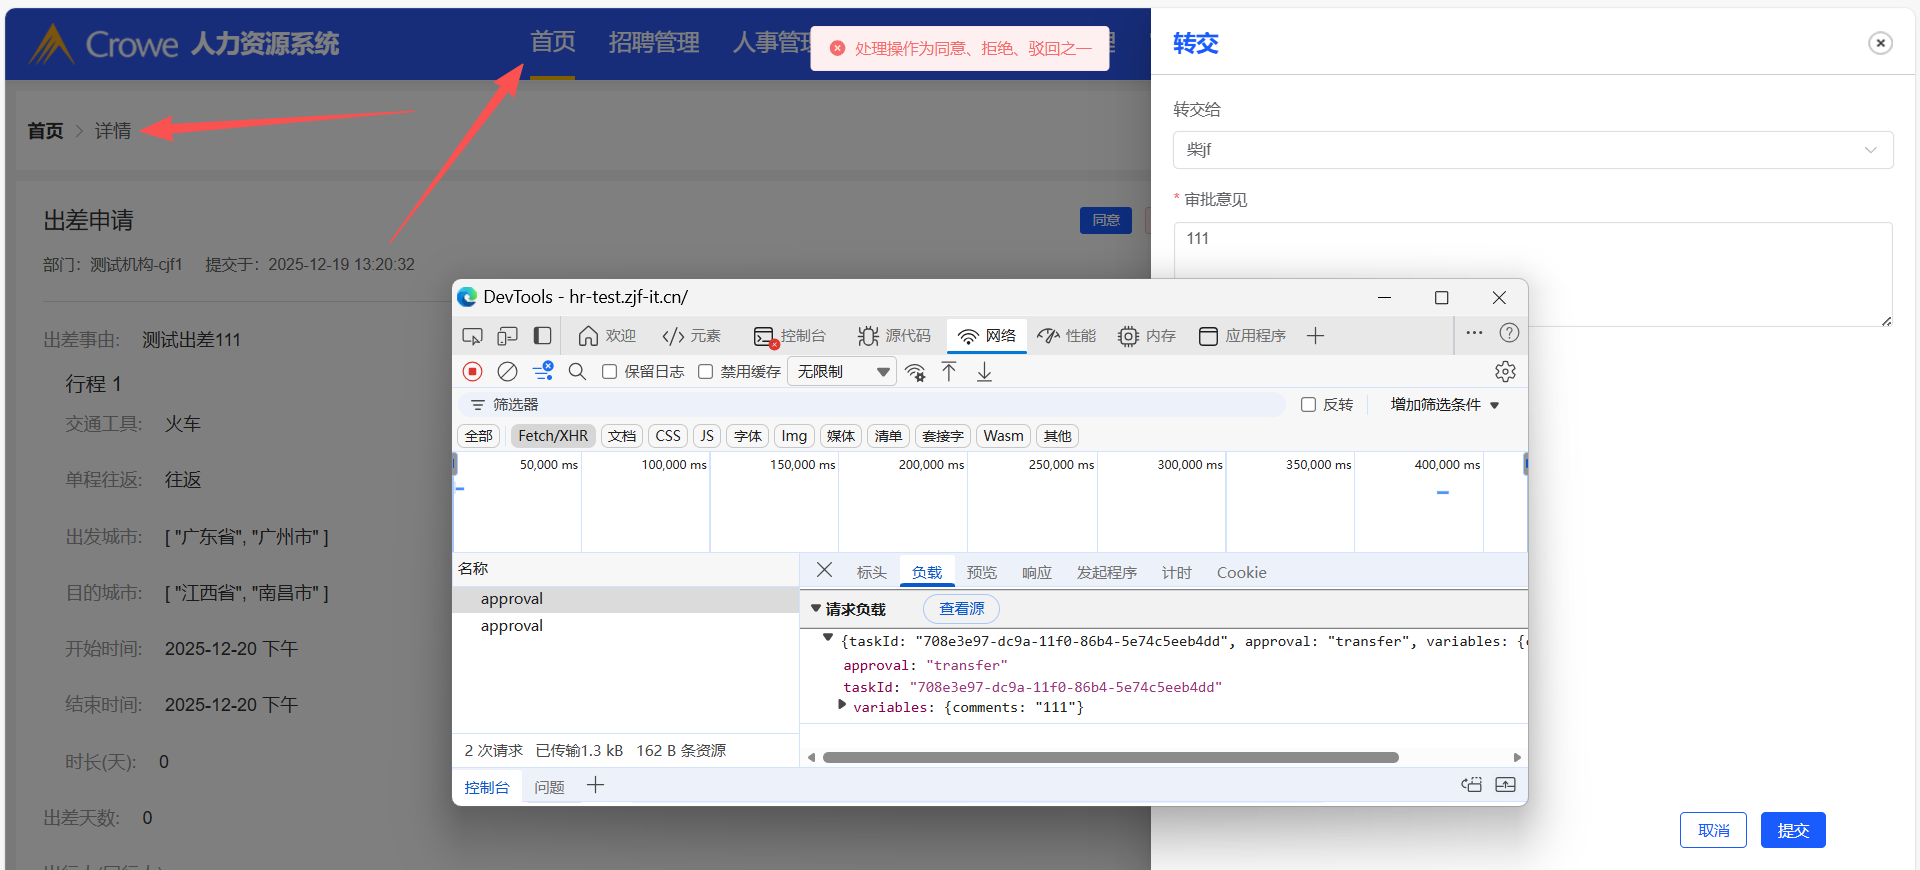Click the export HAR download icon

985,372
